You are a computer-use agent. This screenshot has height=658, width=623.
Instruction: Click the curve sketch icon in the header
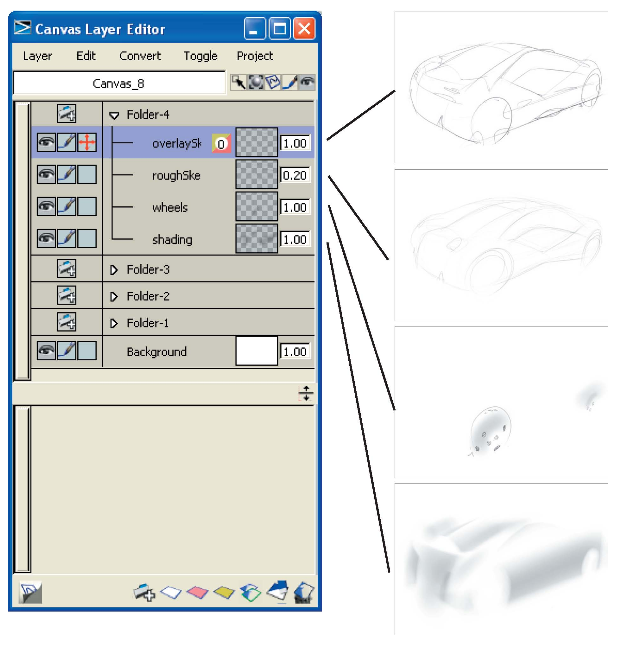coord(273,82)
